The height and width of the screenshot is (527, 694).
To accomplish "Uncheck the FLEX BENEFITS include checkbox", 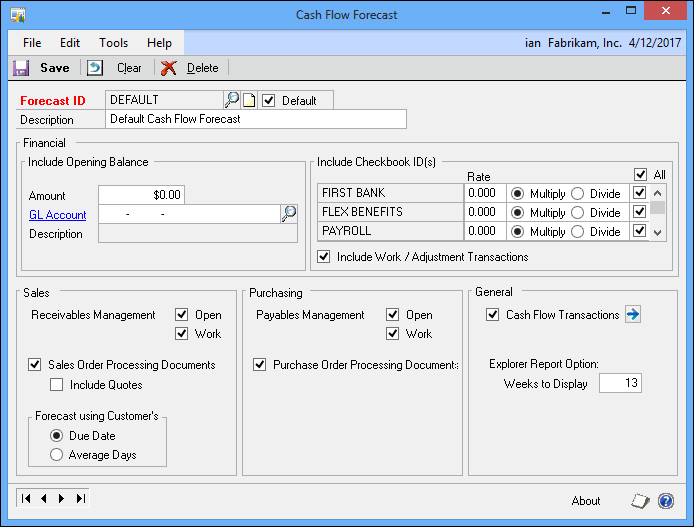I will (x=639, y=212).
